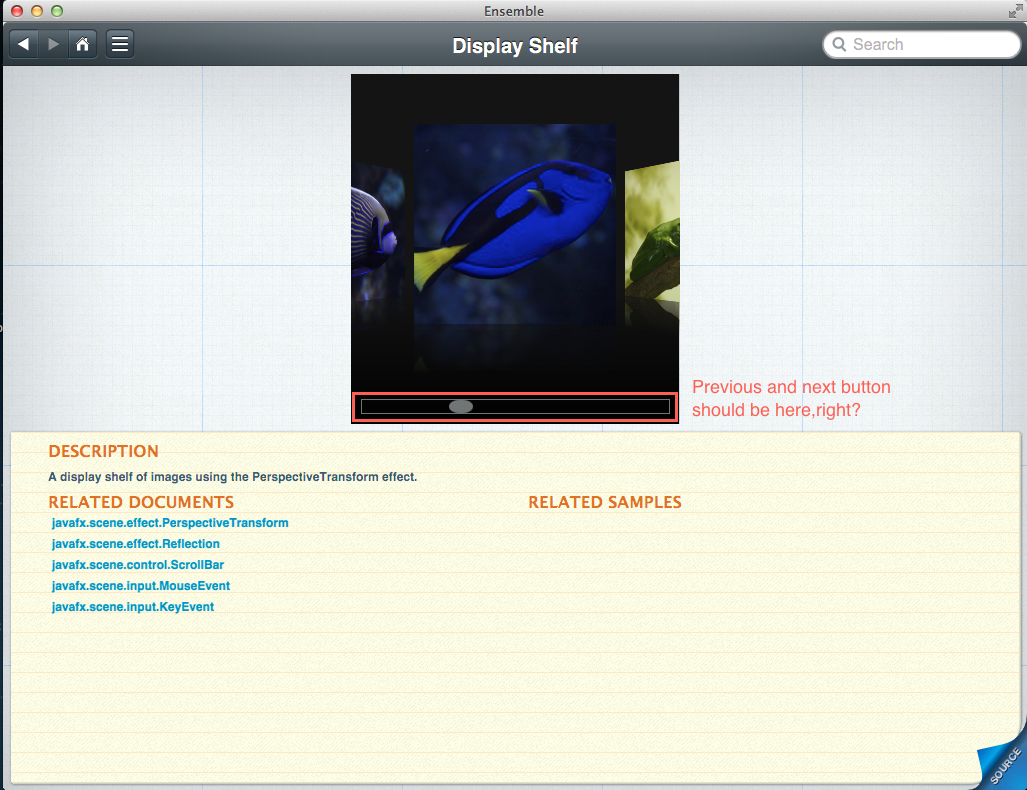The image size is (1027, 790).
Task: Click the back navigation arrow
Action: tap(24, 44)
